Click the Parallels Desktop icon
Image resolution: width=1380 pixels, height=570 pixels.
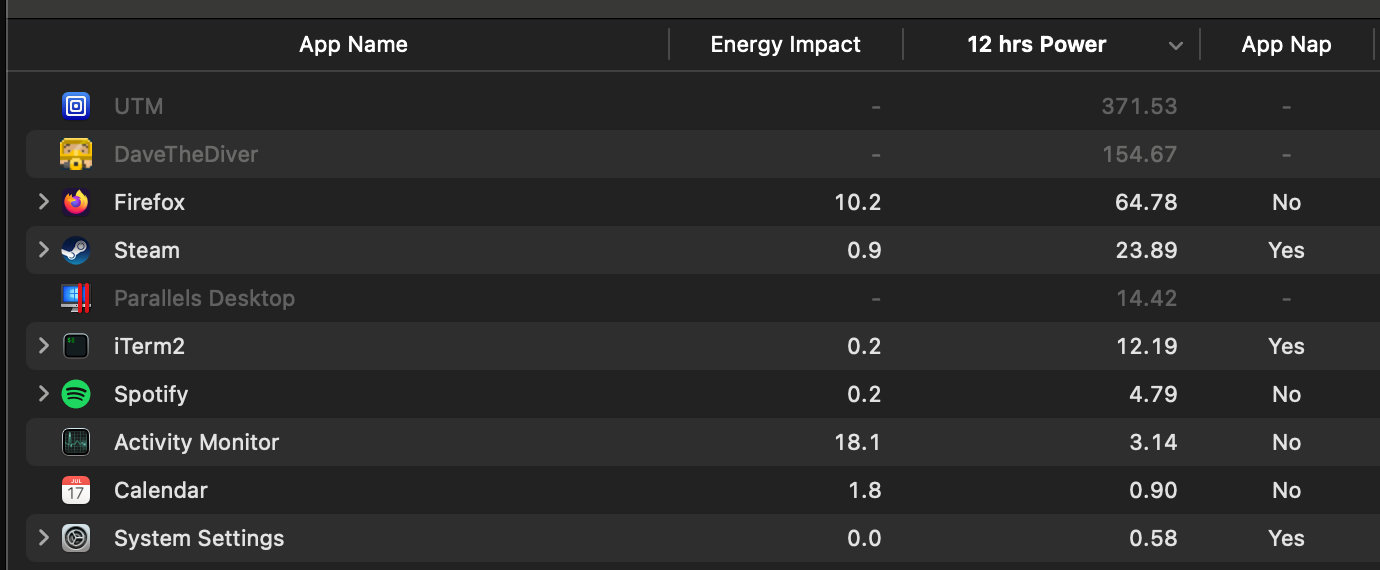(x=76, y=298)
